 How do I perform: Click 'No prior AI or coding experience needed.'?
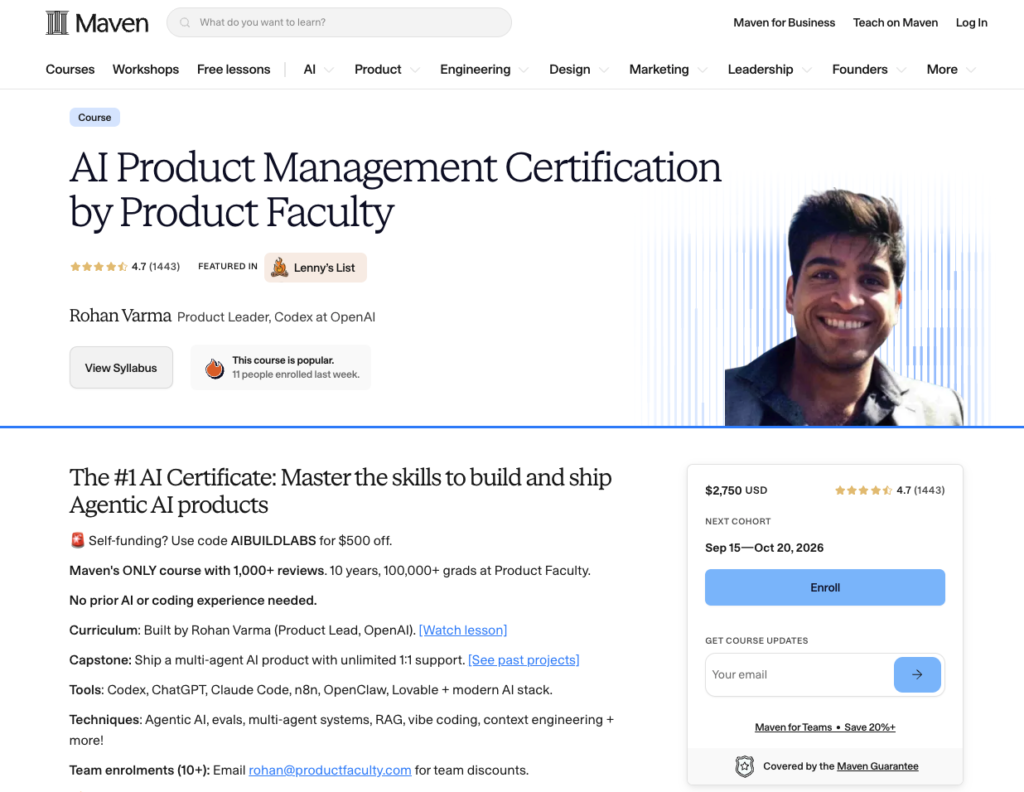[193, 600]
